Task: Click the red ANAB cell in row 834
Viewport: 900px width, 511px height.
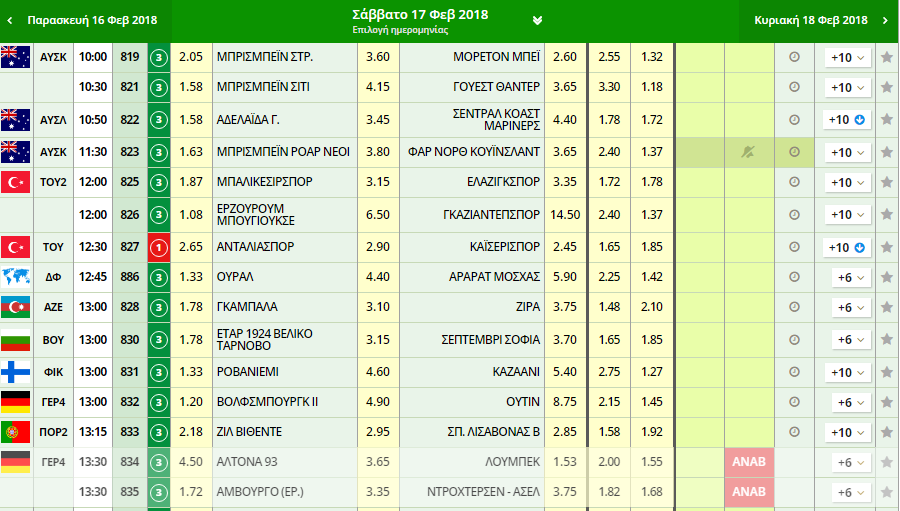Action: click(748, 462)
